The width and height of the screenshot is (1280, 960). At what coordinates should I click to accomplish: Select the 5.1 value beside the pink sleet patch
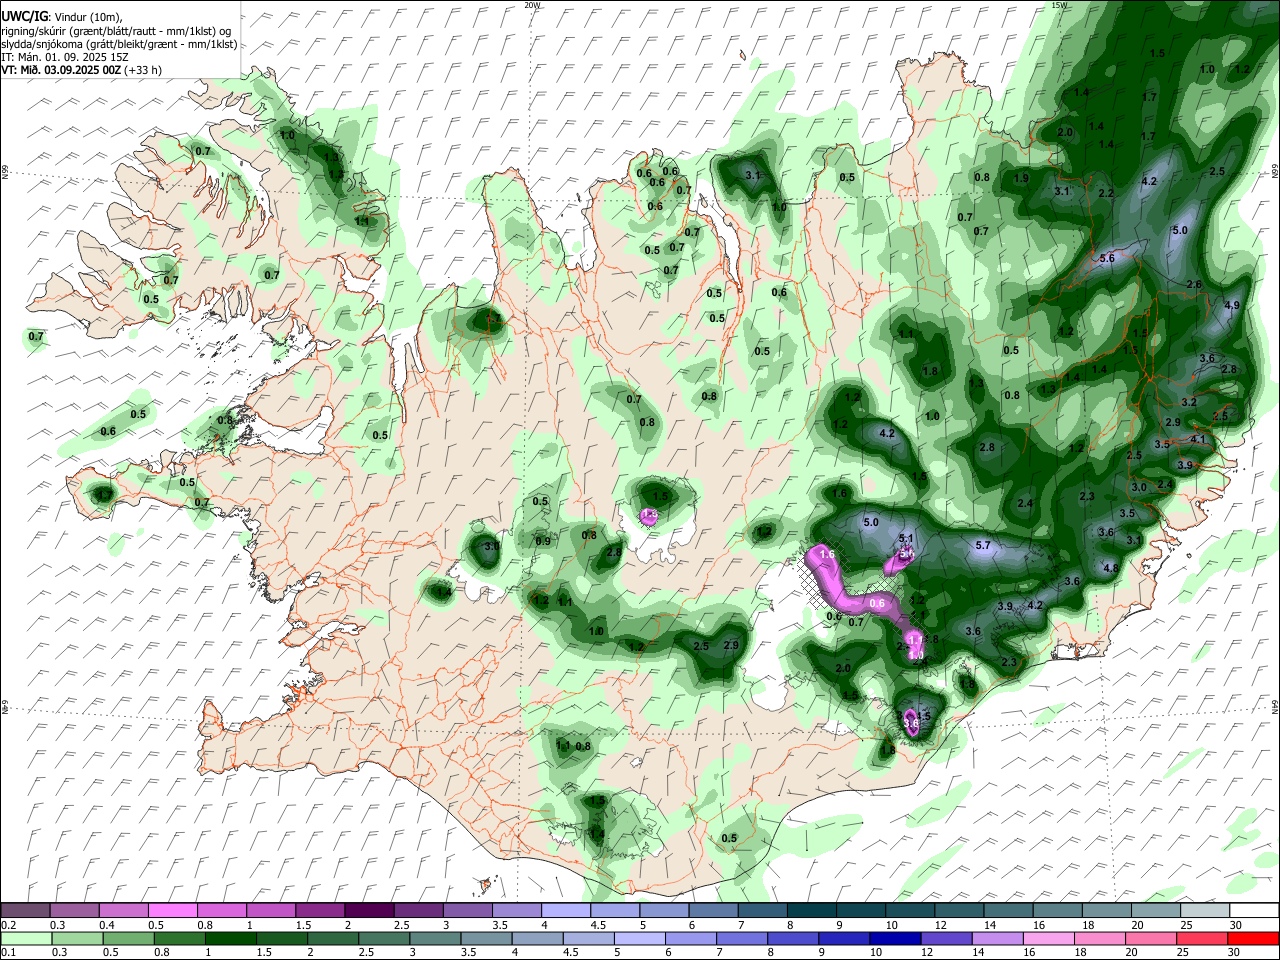[906, 538]
